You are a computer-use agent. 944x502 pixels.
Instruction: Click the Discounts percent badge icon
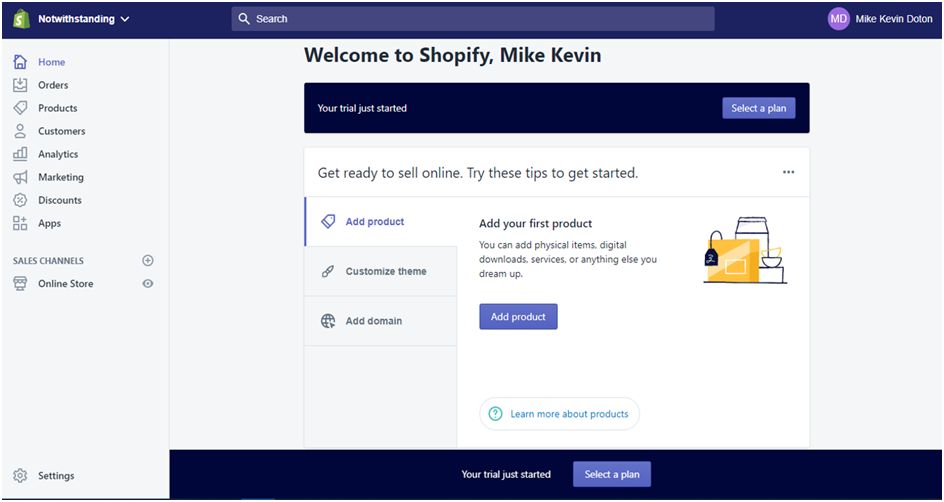(x=20, y=200)
